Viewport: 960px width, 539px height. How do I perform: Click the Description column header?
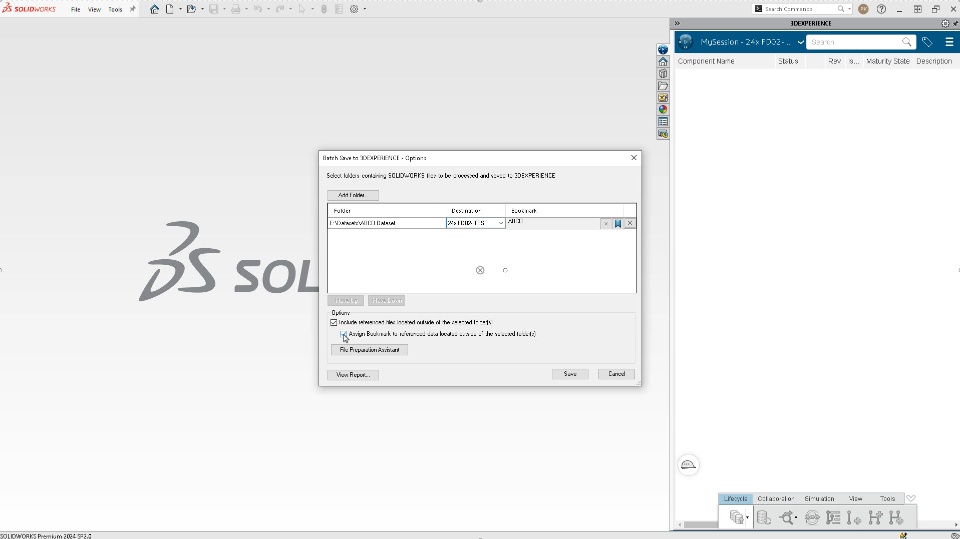(934, 61)
